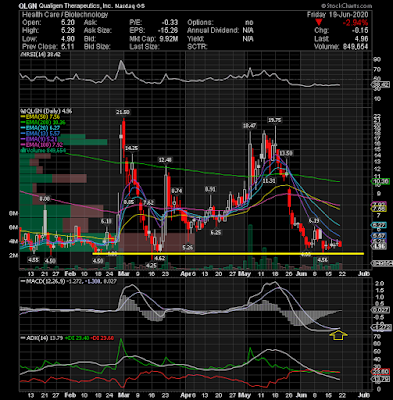The height and width of the screenshot is (400, 393).
Task: Click the red -DI value in ADX legend
Action: click(101, 338)
